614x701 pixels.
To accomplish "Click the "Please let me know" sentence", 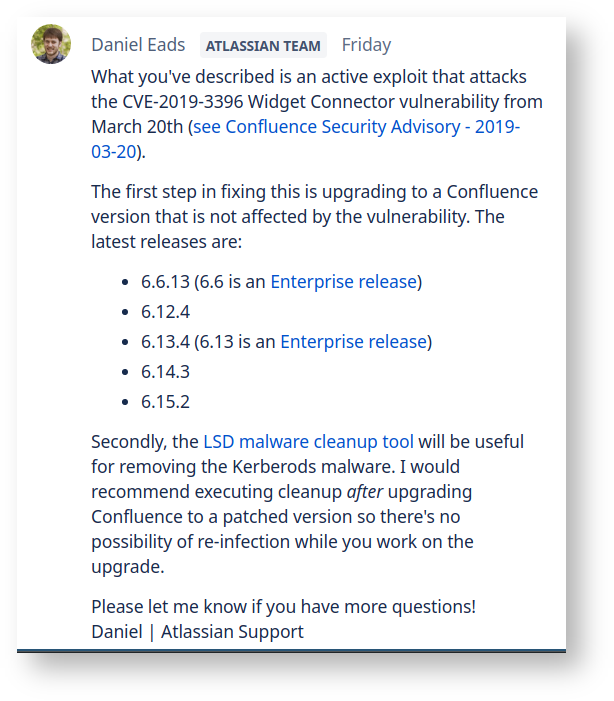I will coord(283,607).
